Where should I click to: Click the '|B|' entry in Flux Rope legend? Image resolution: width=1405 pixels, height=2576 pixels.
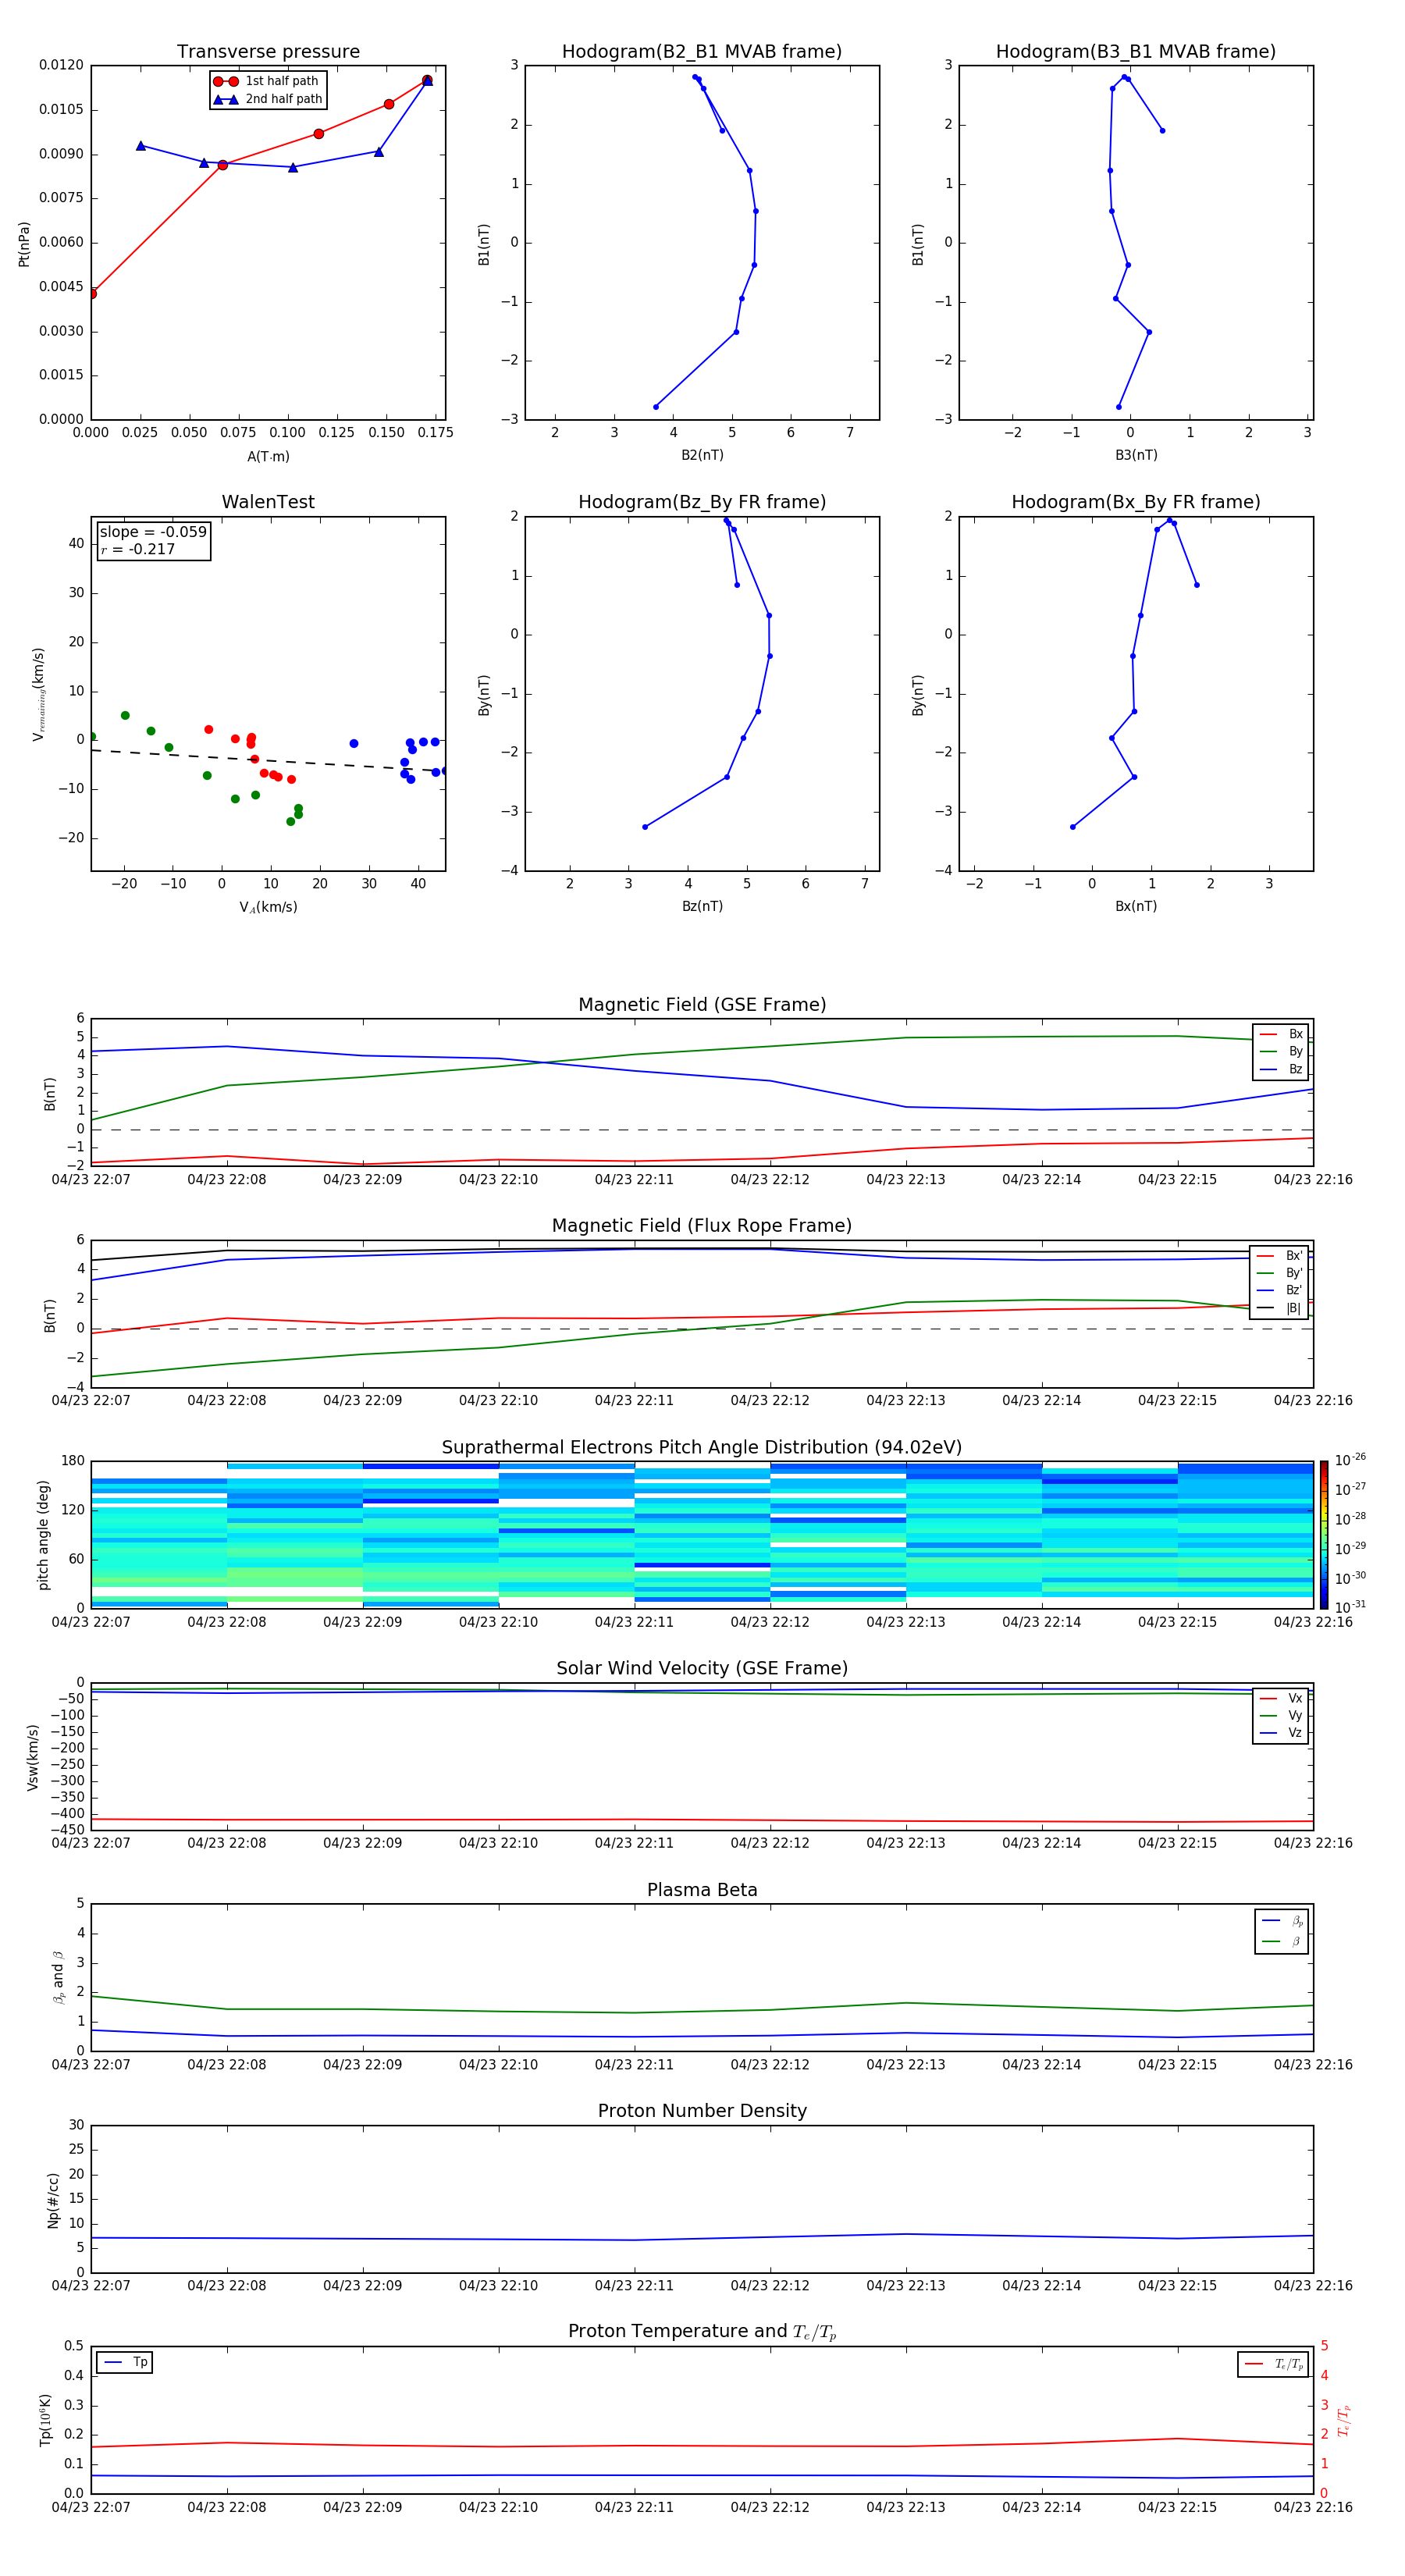[x=1279, y=1308]
